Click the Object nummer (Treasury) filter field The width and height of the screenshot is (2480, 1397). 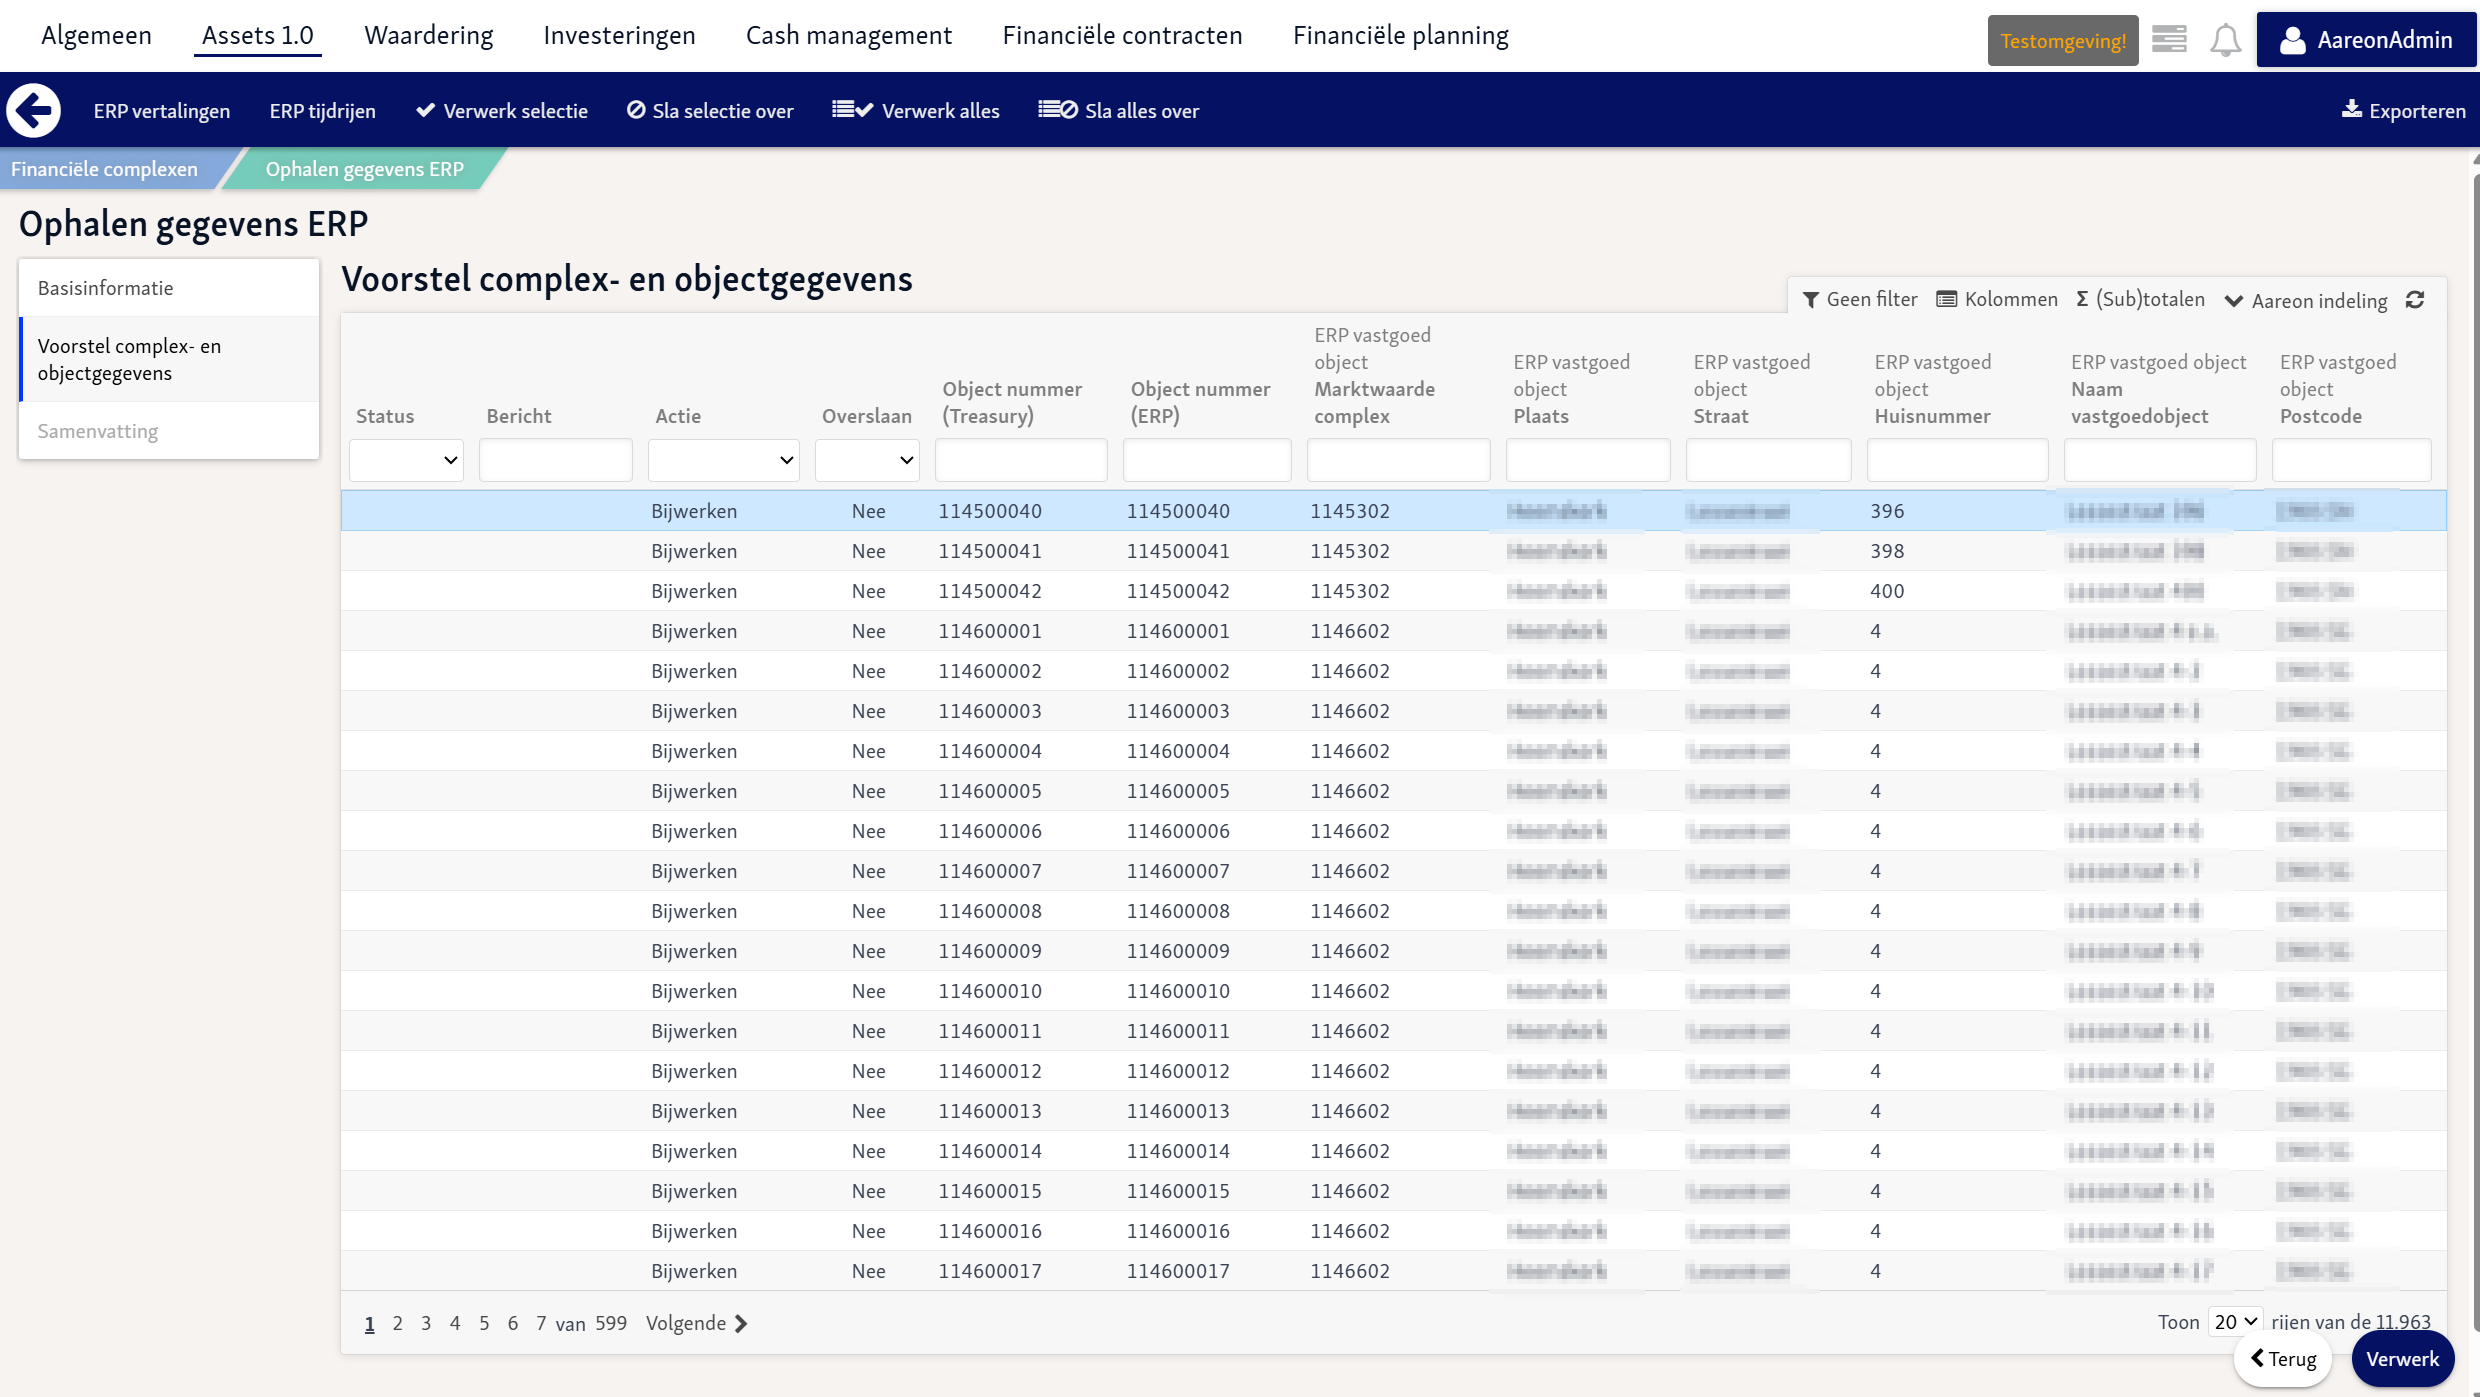[x=1021, y=460]
